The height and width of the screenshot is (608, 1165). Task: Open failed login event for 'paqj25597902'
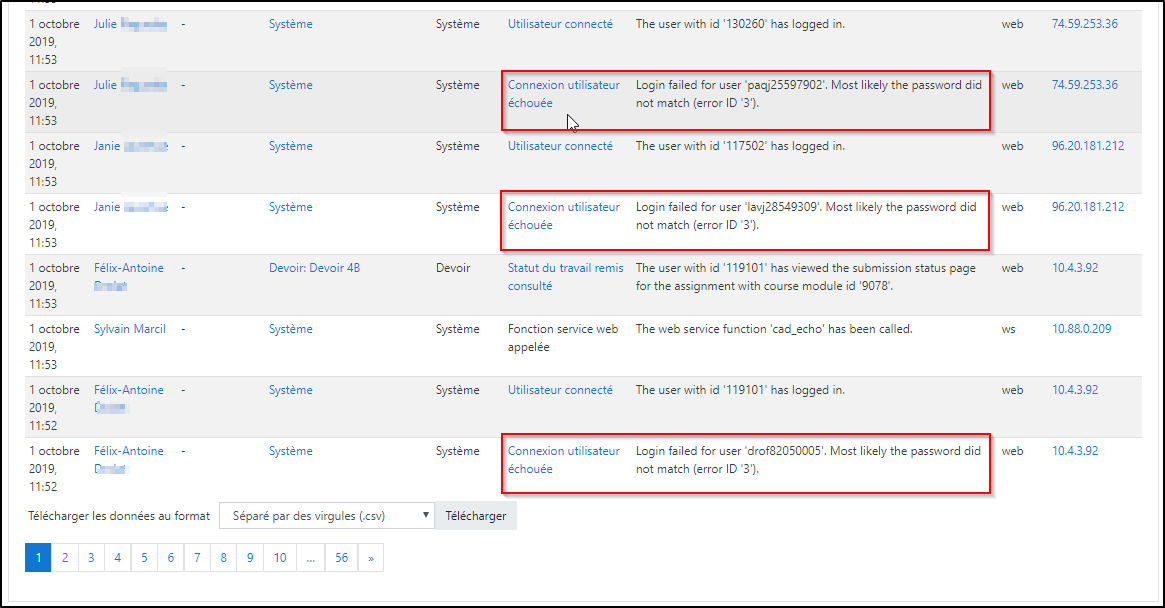(x=563, y=94)
